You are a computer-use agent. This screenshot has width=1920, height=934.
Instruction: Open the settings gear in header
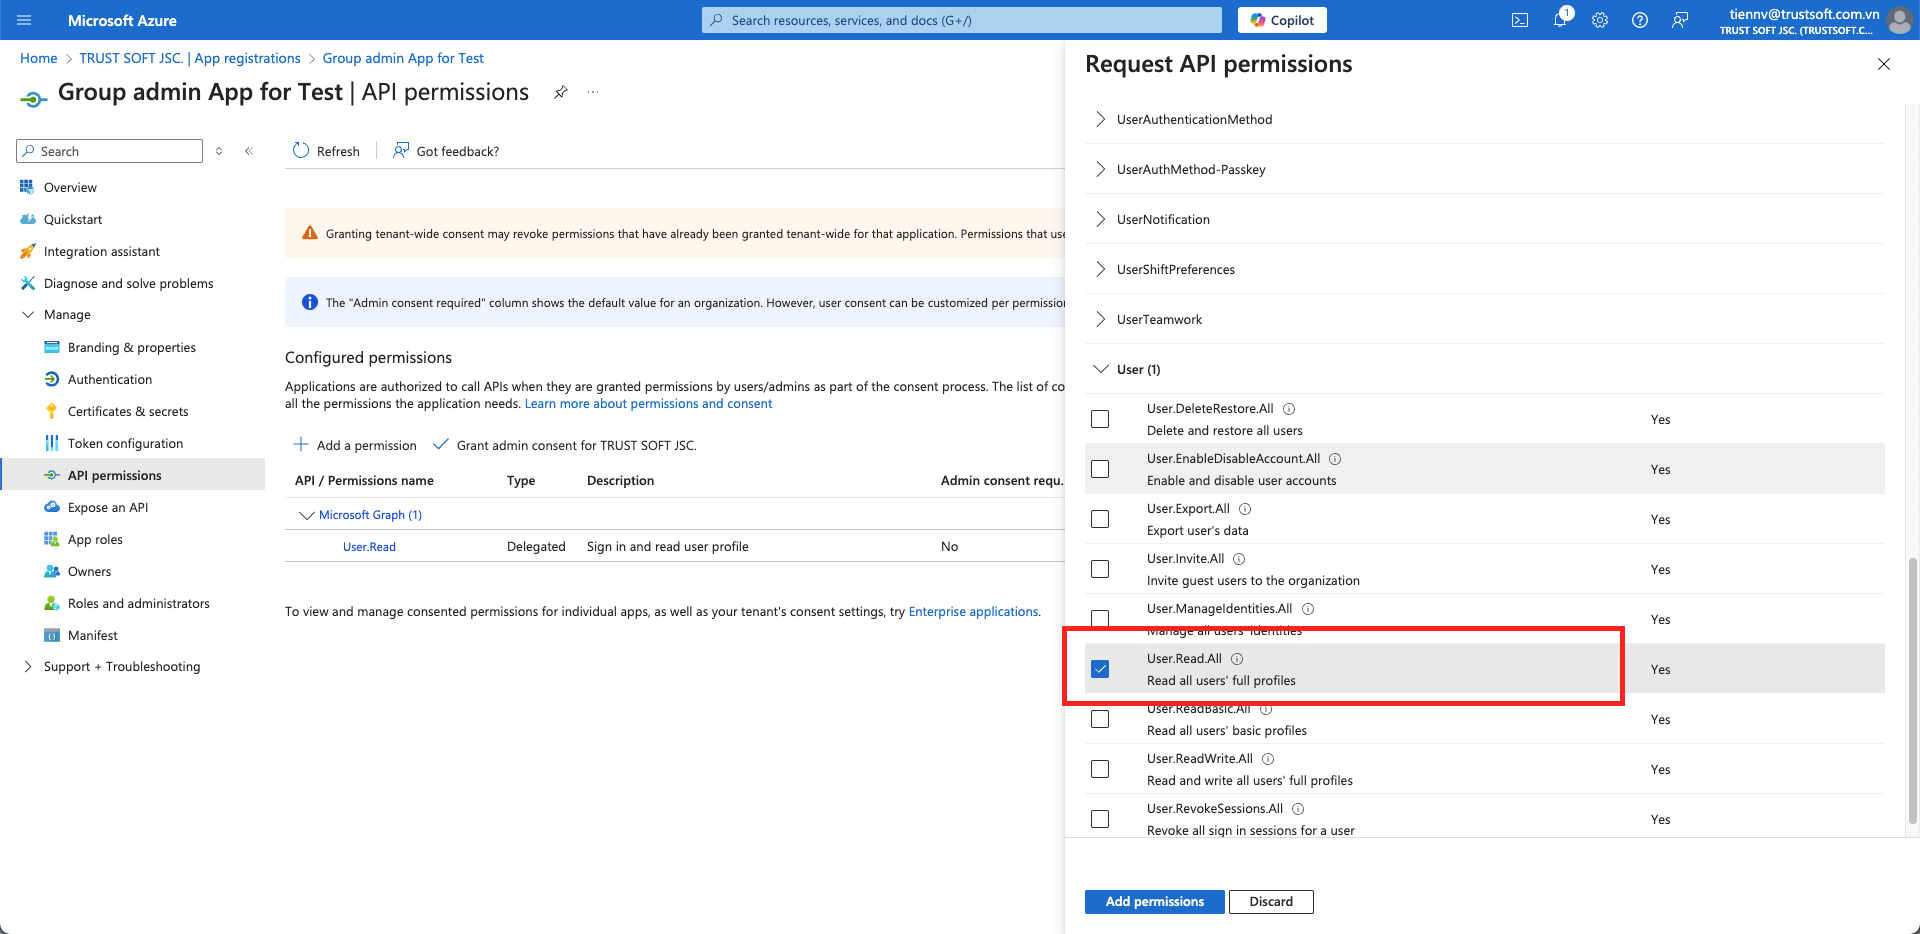[x=1600, y=20]
